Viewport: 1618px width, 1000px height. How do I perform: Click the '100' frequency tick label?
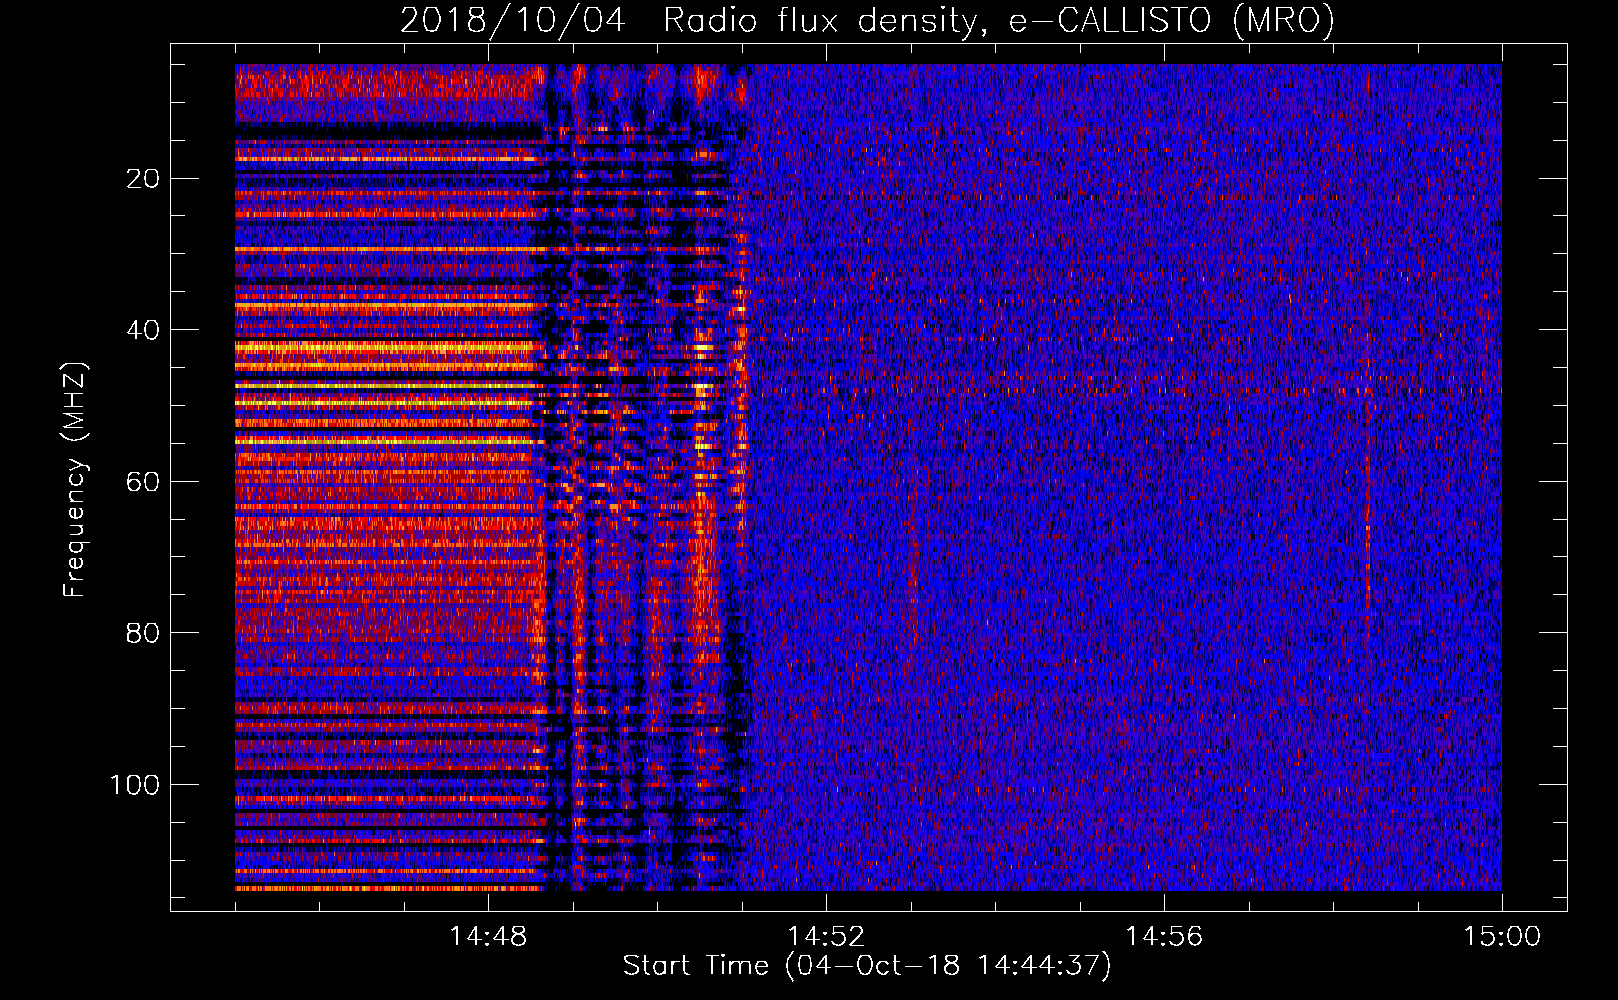pos(134,785)
